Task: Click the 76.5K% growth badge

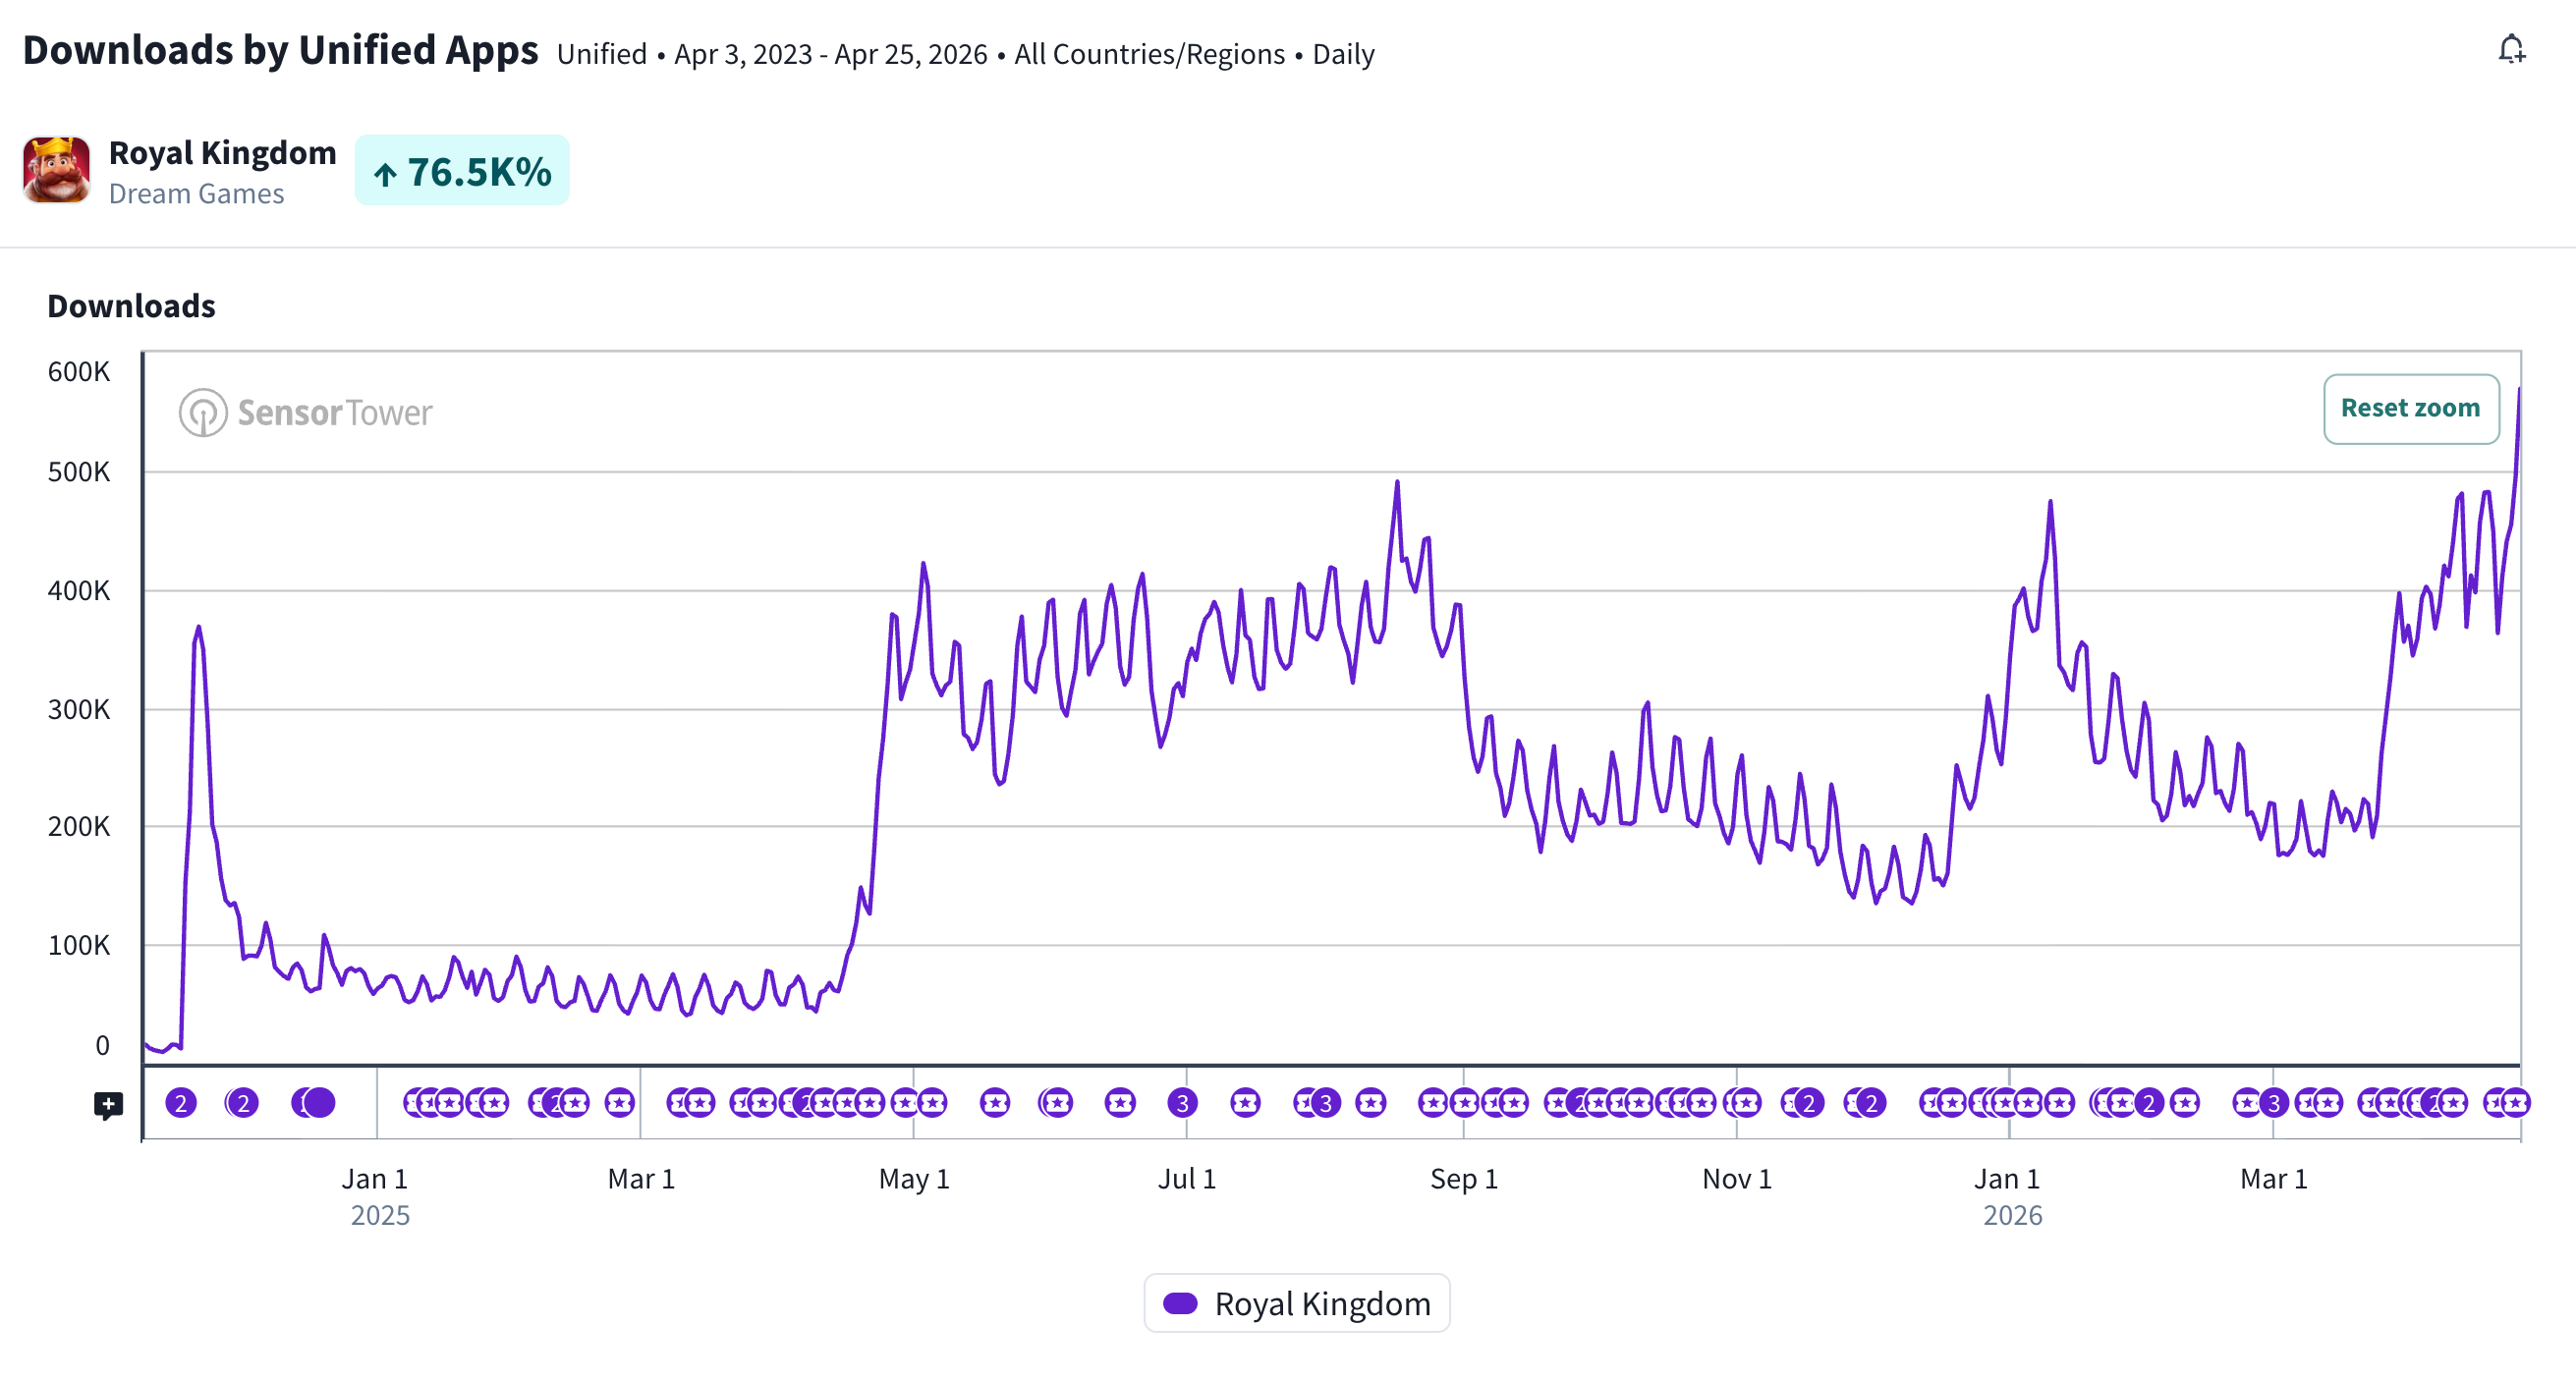Action: pos(462,171)
